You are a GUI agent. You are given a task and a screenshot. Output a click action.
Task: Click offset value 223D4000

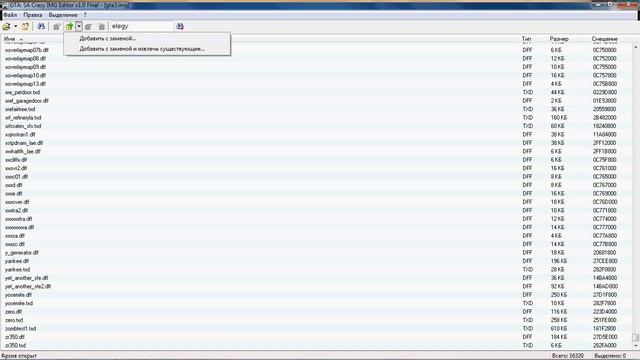coord(605,312)
